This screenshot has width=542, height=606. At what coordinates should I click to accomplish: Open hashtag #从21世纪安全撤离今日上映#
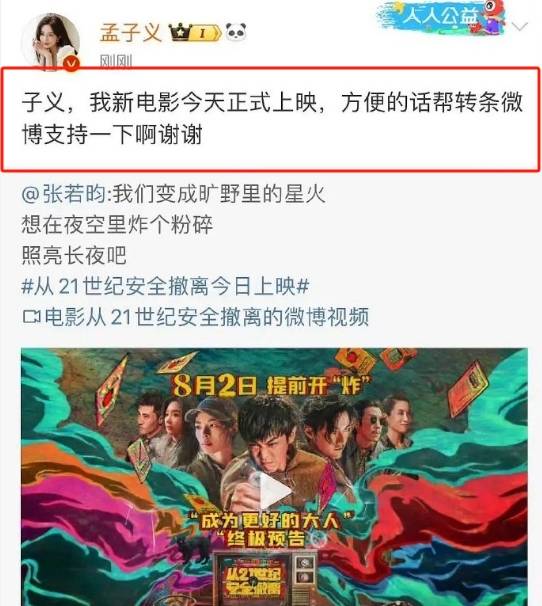[x=165, y=286]
